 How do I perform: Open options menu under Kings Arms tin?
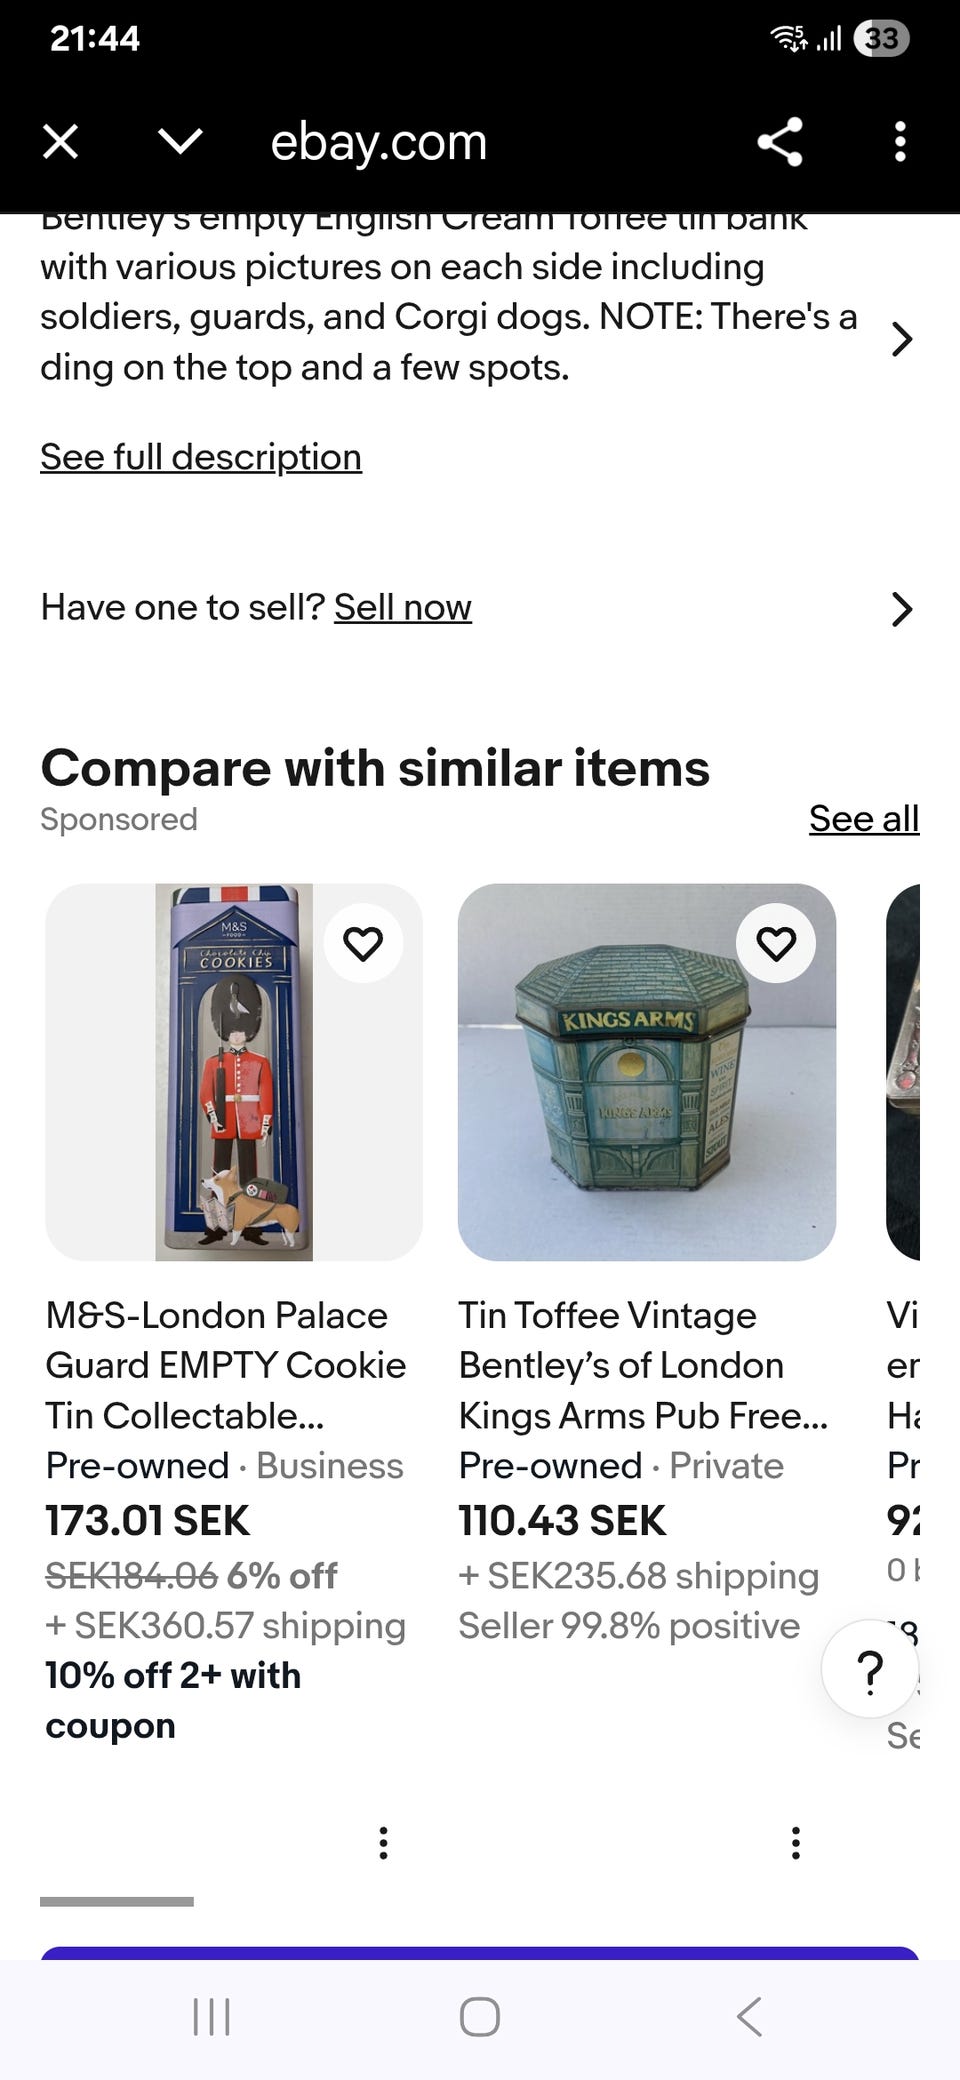pyautogui.click(x=796, y=1842)
